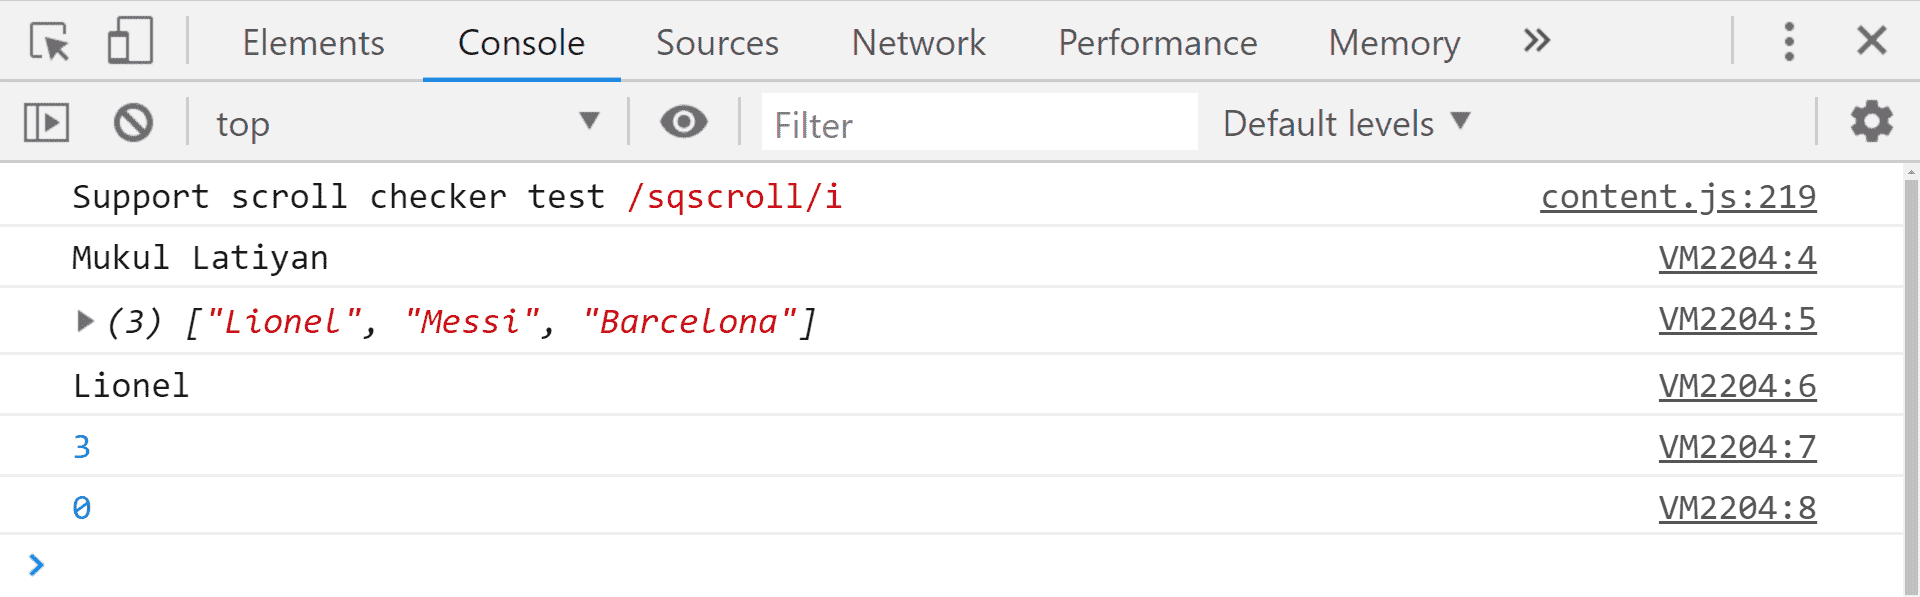
Task: Open the Sources tab
Action: [x=717, y=43]
